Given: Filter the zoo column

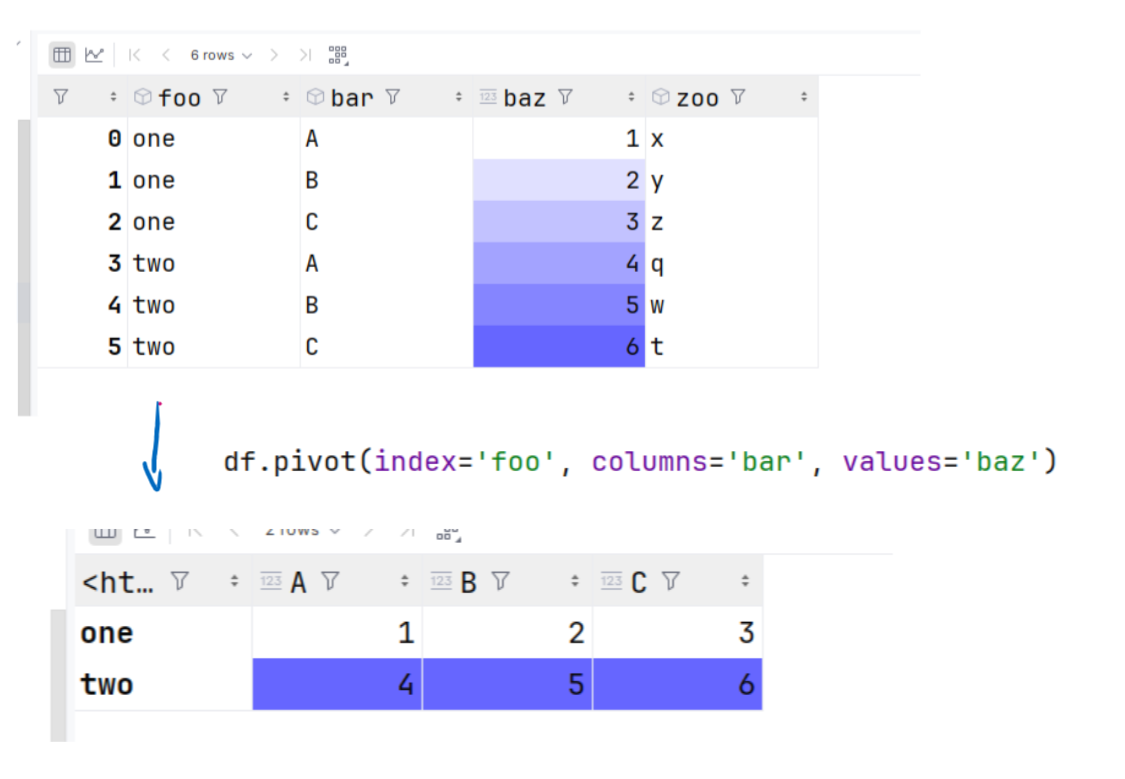Looking at the screenshot, I should [738, 97].
